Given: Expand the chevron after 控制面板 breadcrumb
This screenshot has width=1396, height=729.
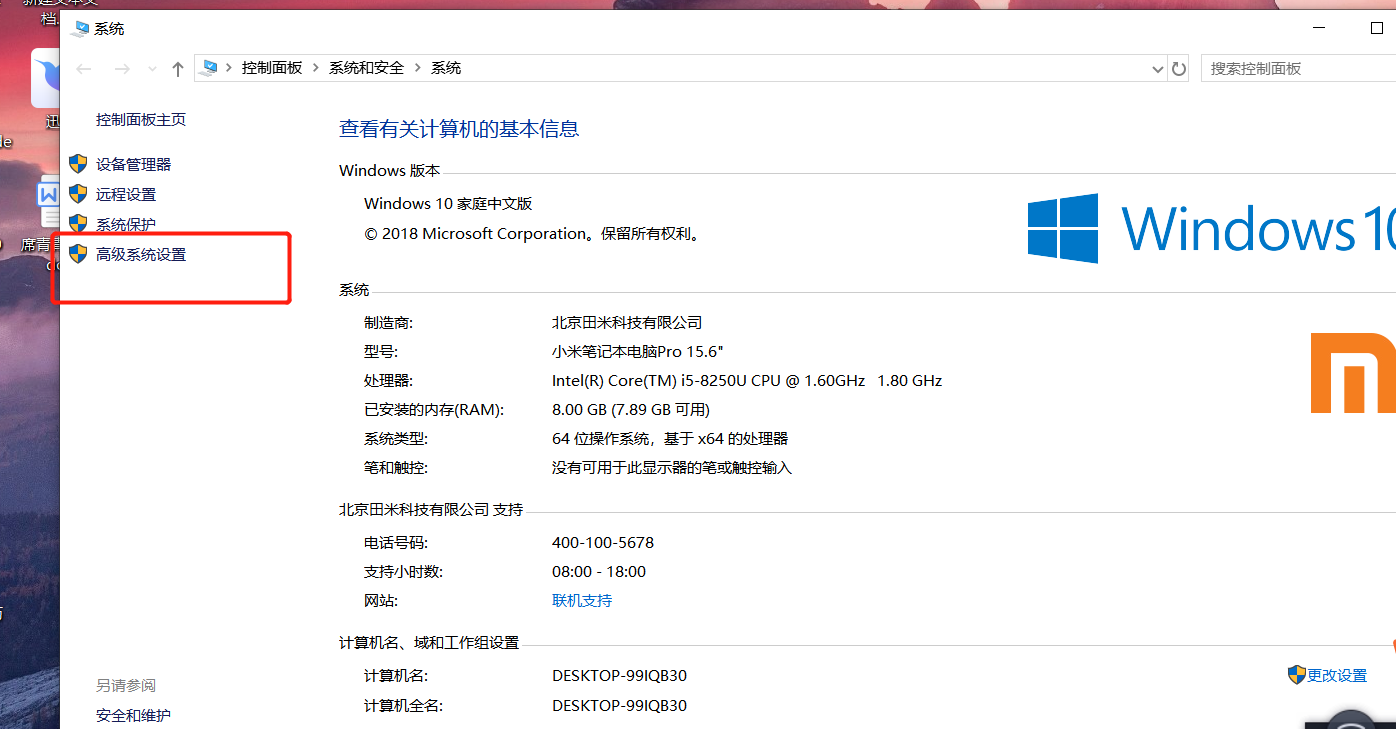Looking at the screenshot, I should pyautogui.click(x=316, y=68).
